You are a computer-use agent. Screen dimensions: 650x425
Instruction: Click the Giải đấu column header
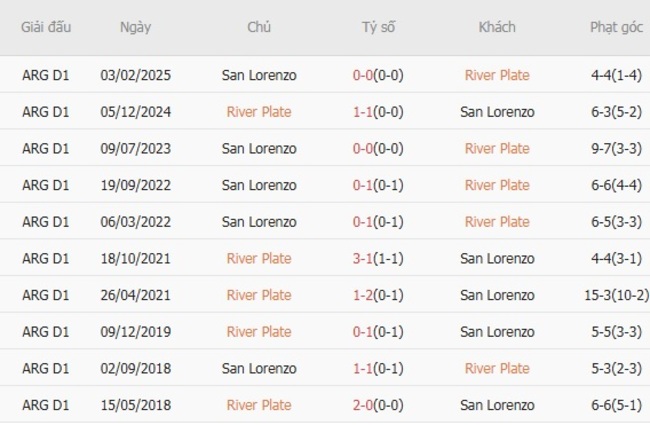(46, 27)
